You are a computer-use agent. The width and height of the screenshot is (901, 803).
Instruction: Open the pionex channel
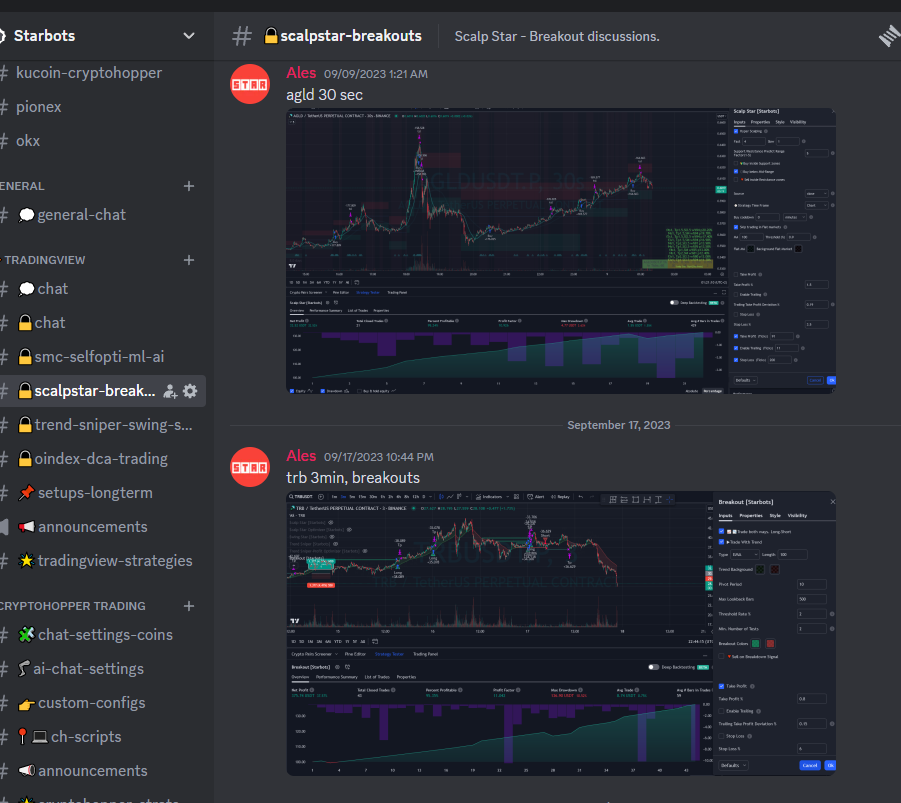pos(38,107)
